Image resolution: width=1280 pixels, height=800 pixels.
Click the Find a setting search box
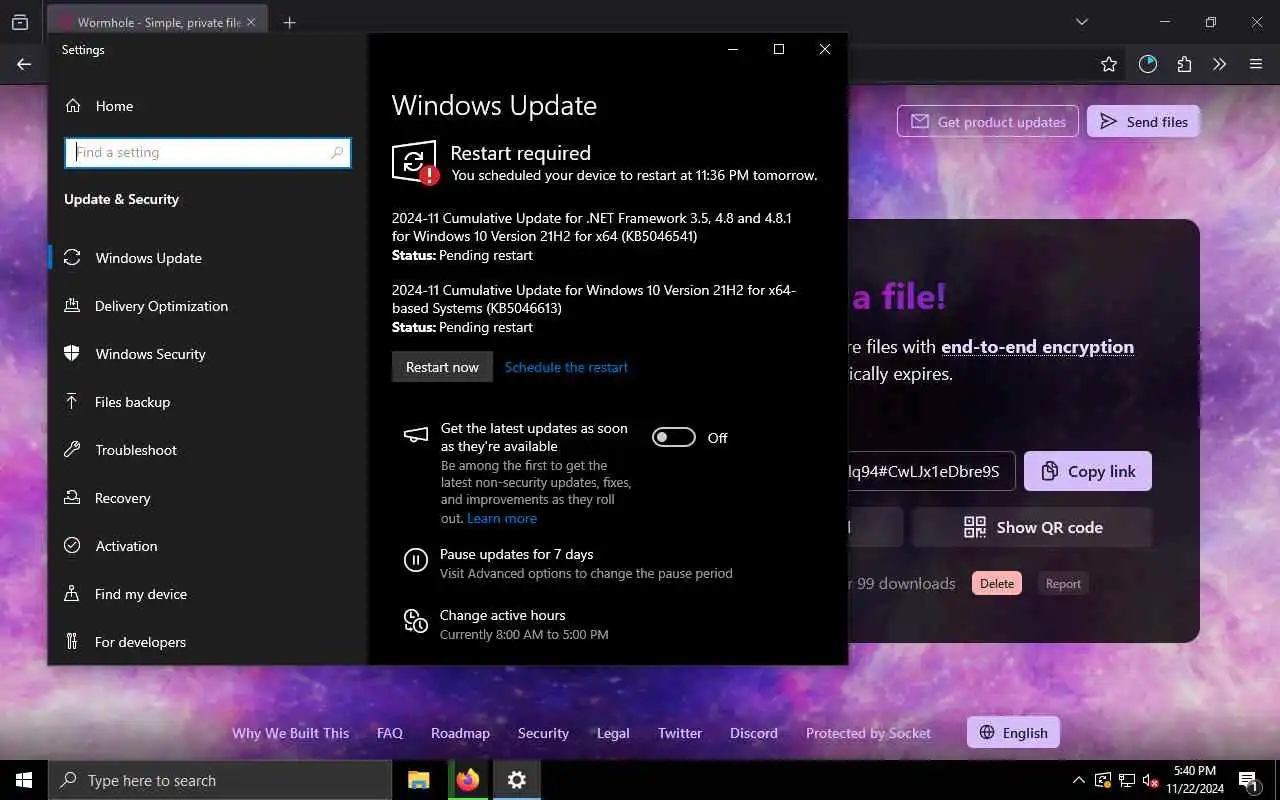tap(208, 152)
